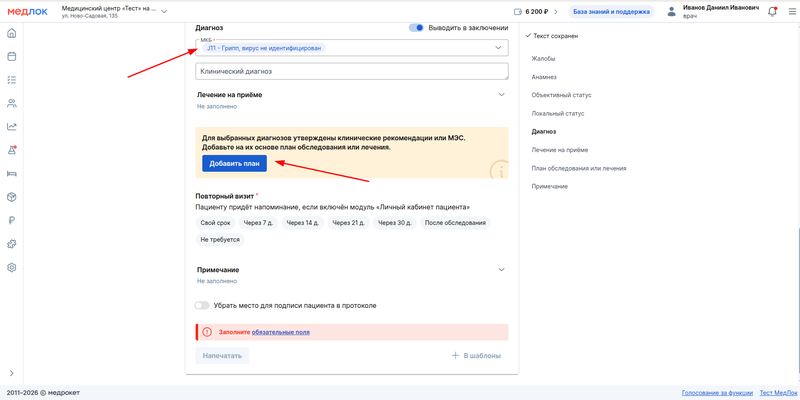Open the ruble finance icon in sidebar
This screenshot has height=400, width=800.
pos(12,220)
